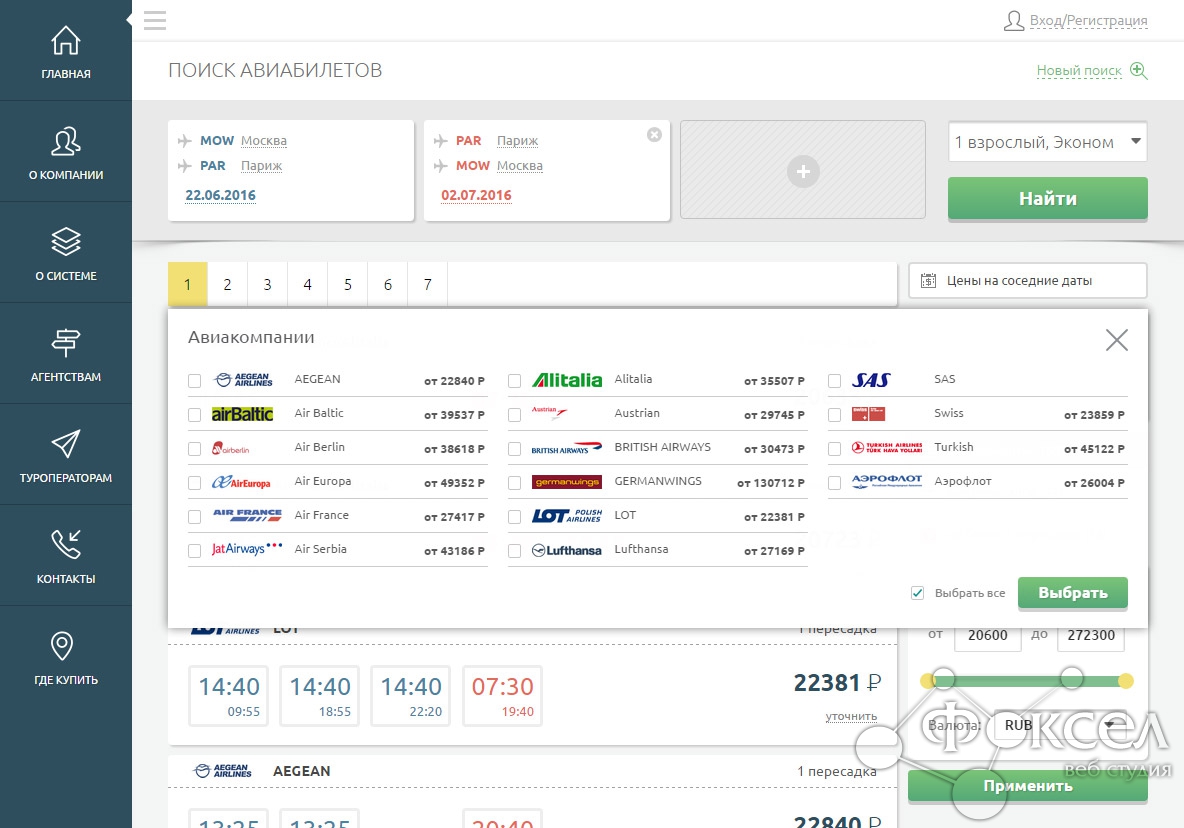
Task: Click the SAS logo
Action: click(x=871, y=380)
